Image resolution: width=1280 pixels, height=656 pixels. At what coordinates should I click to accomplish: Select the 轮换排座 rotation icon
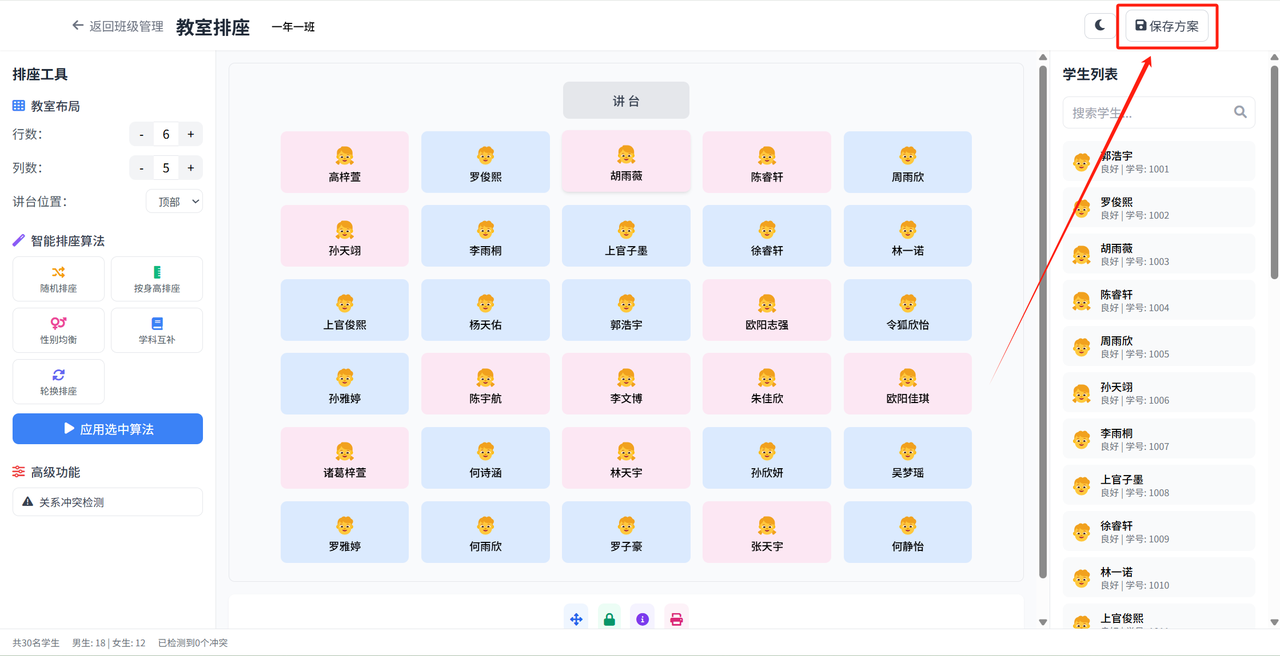[x=57, y=376]
